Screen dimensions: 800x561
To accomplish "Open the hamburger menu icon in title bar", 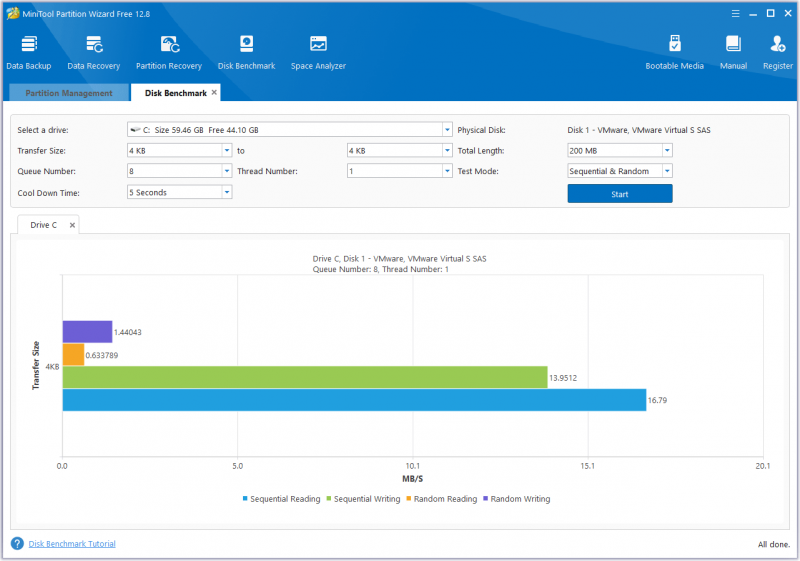I will click(735, 14).
